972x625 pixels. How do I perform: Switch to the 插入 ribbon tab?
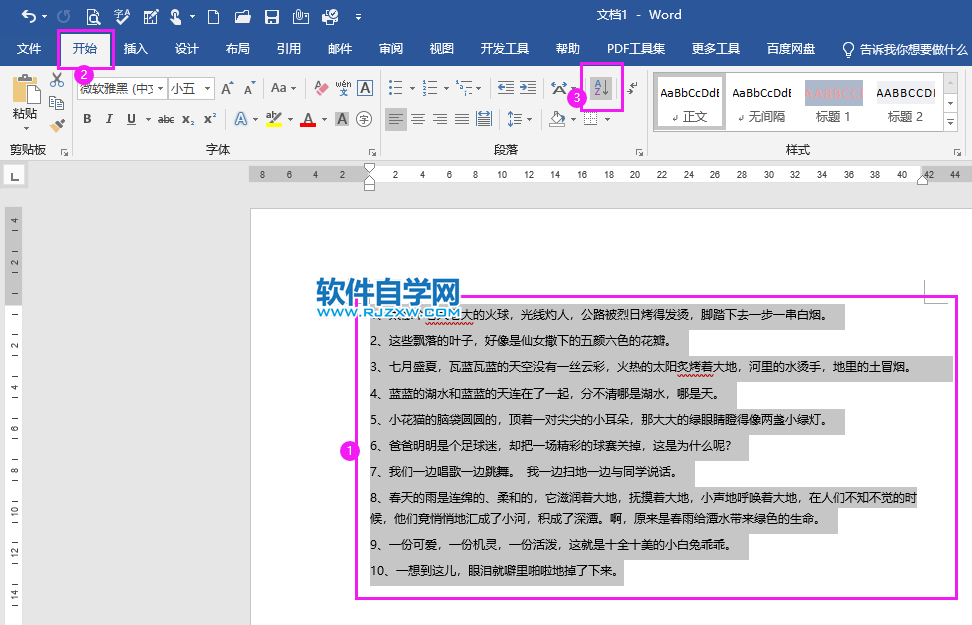(x=136, y=46)
